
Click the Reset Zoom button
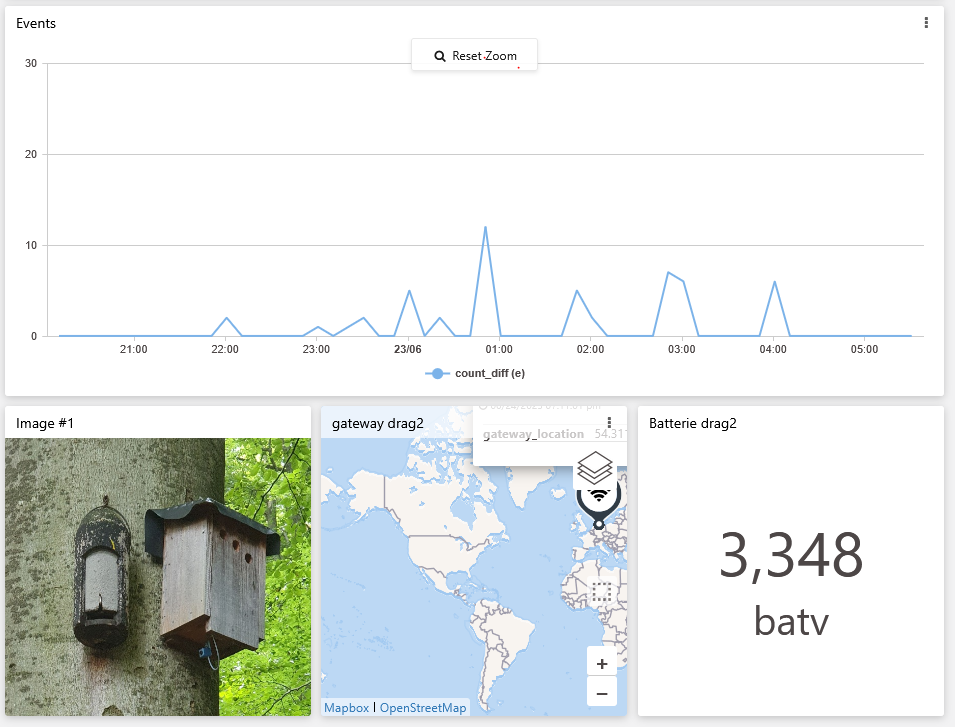click(x=474, y=55)
